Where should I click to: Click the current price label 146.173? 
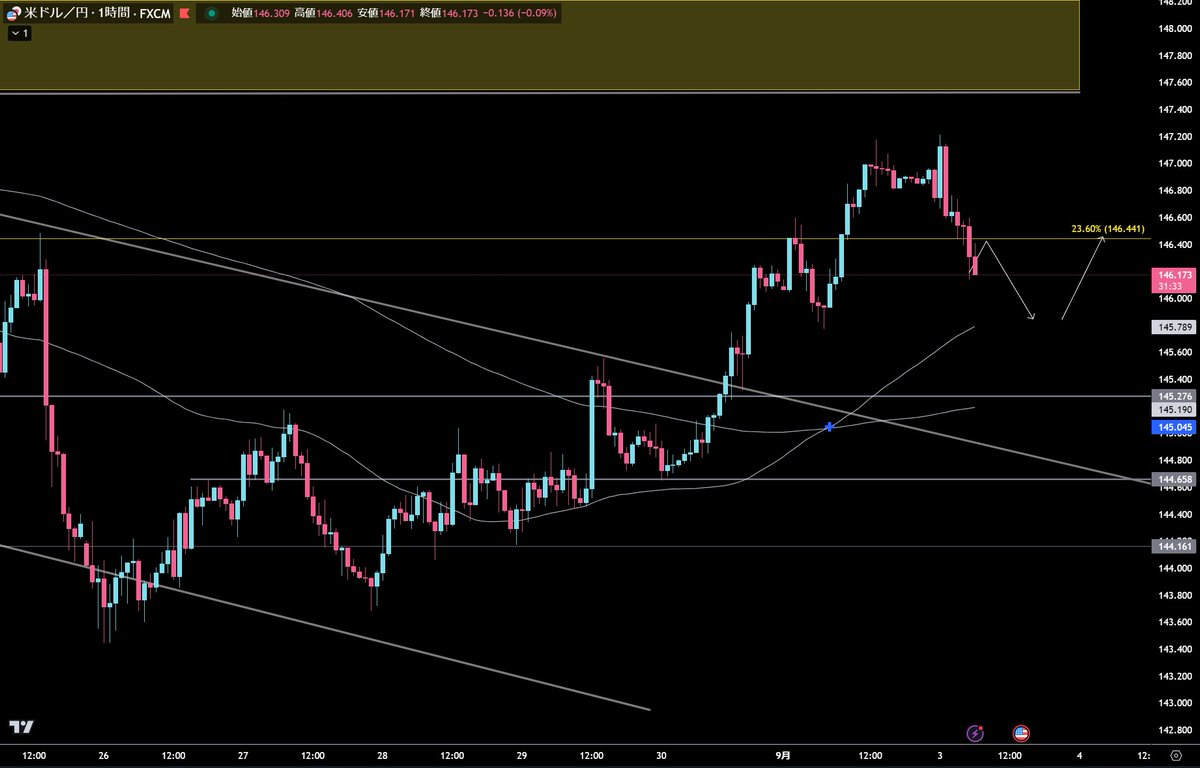1175,274
